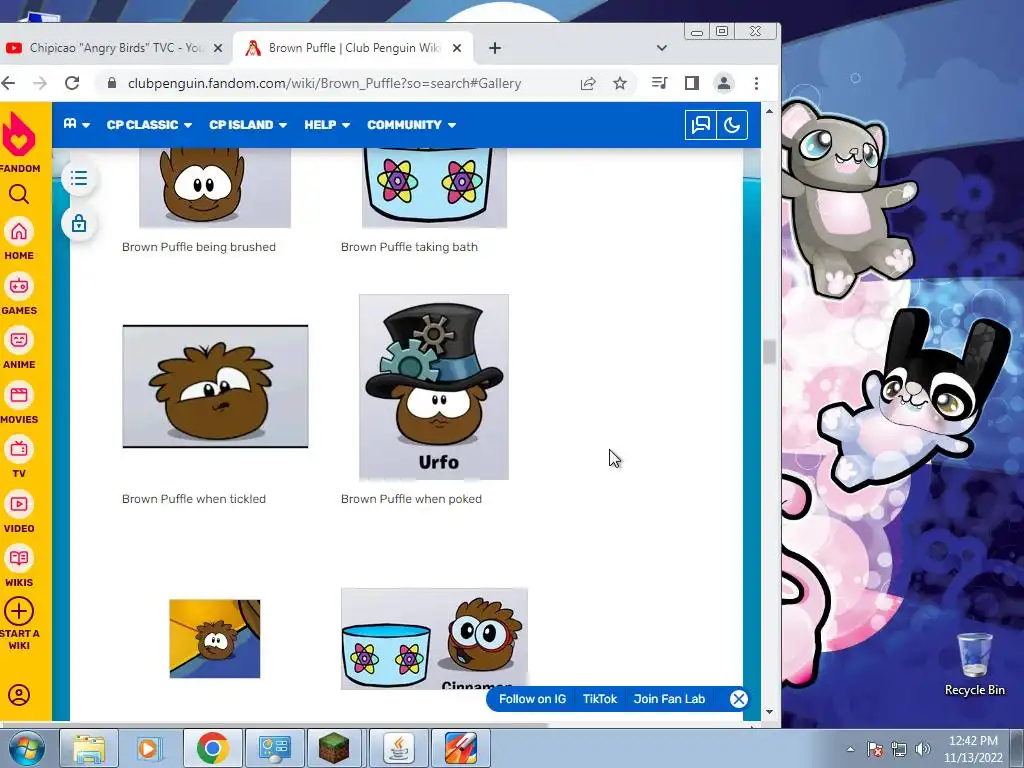Reload the page

[x=72, y=83]
